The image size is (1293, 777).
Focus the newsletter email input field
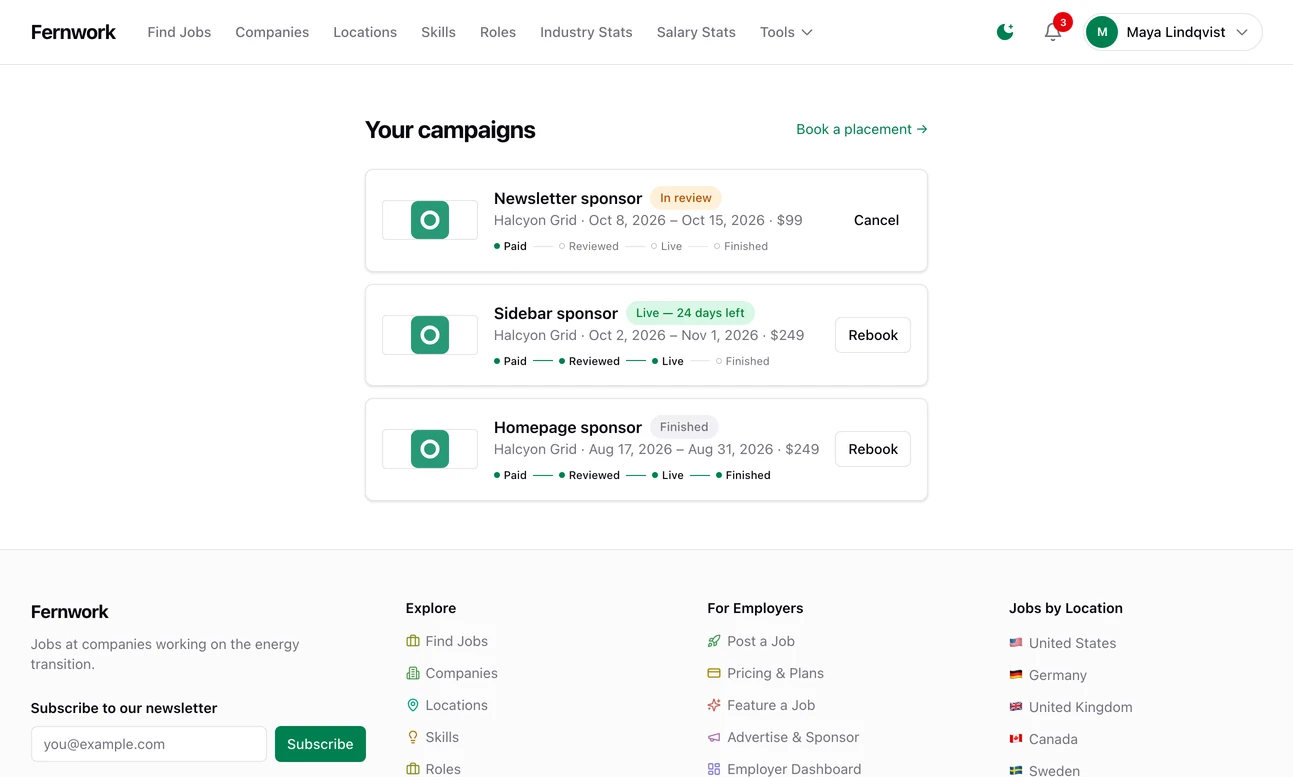tap(149, 744)
